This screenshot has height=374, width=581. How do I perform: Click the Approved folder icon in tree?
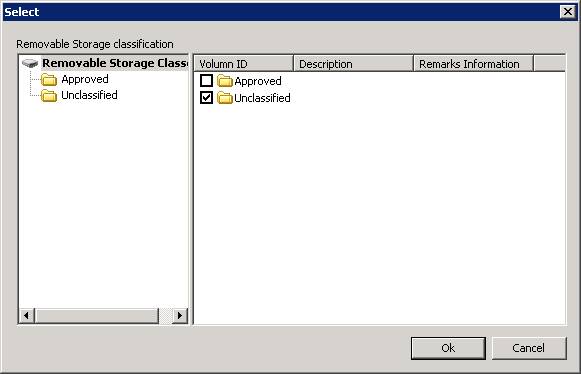point(49,79)
